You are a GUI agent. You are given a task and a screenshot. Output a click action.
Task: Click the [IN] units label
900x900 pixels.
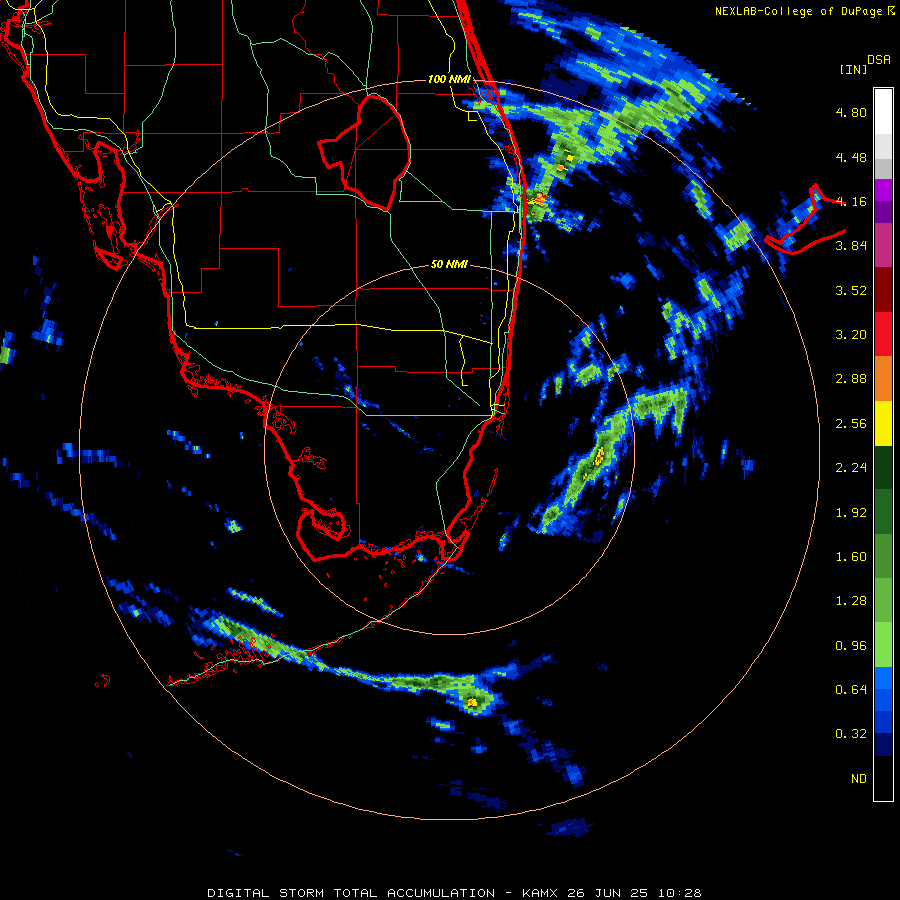[853, 69]
